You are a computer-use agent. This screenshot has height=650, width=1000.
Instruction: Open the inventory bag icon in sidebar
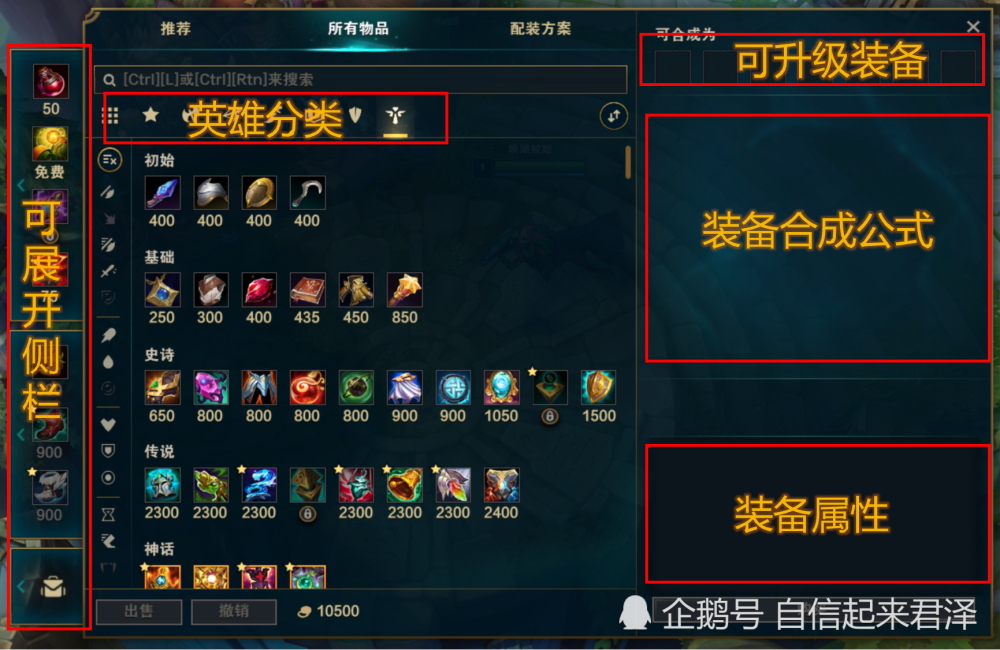pyautogui.click(x=53, y=587)
